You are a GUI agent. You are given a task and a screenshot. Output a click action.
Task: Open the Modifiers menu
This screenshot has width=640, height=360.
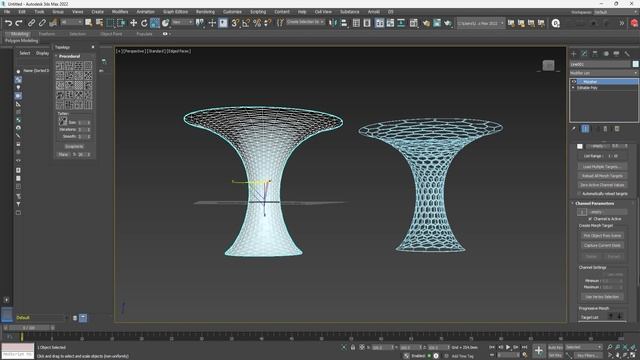[x=120, y=12]
